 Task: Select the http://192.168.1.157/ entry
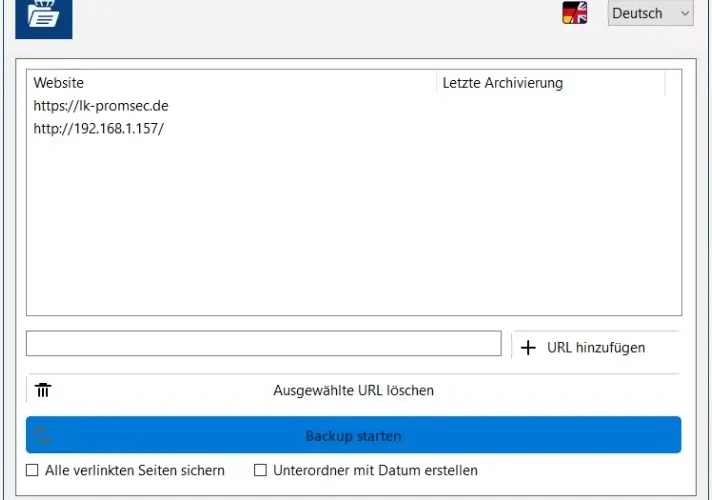[99, 129]
